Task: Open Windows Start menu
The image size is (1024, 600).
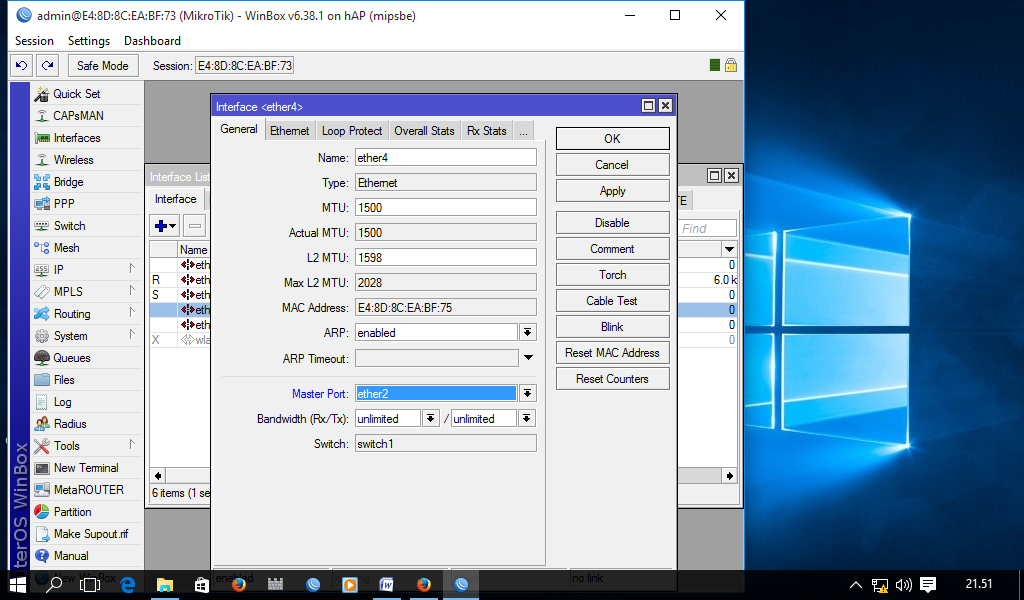Action: (18, 584)
